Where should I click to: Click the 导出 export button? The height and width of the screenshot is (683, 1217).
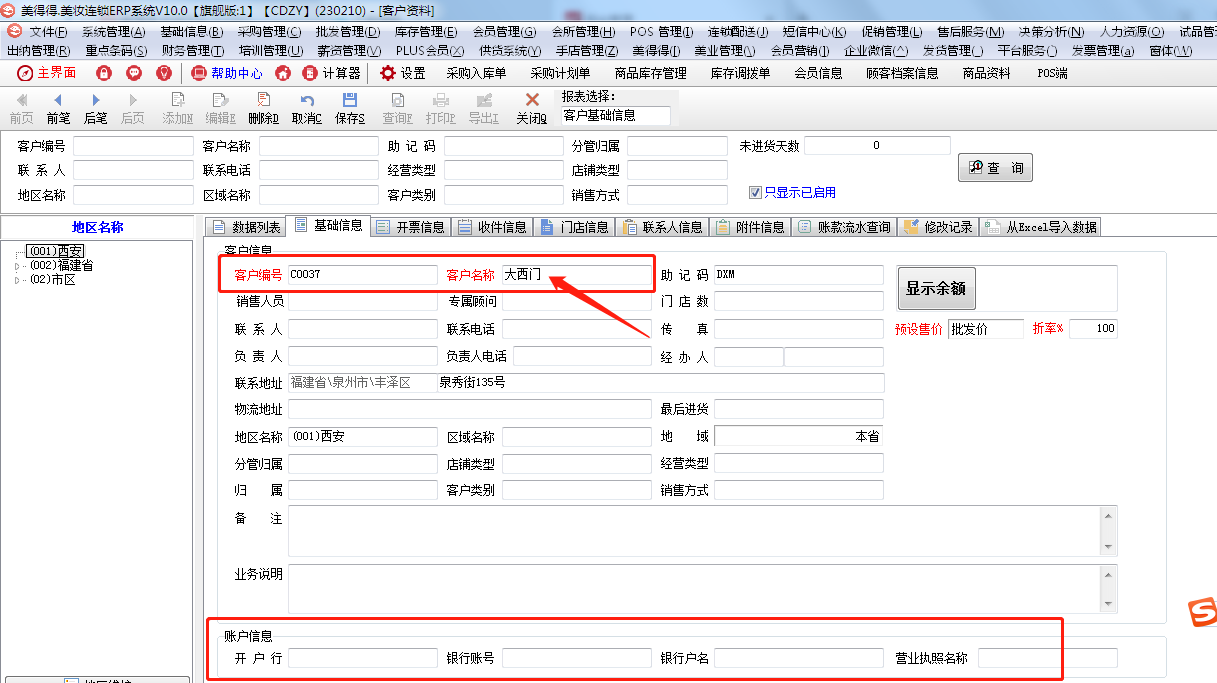point(484,108)
